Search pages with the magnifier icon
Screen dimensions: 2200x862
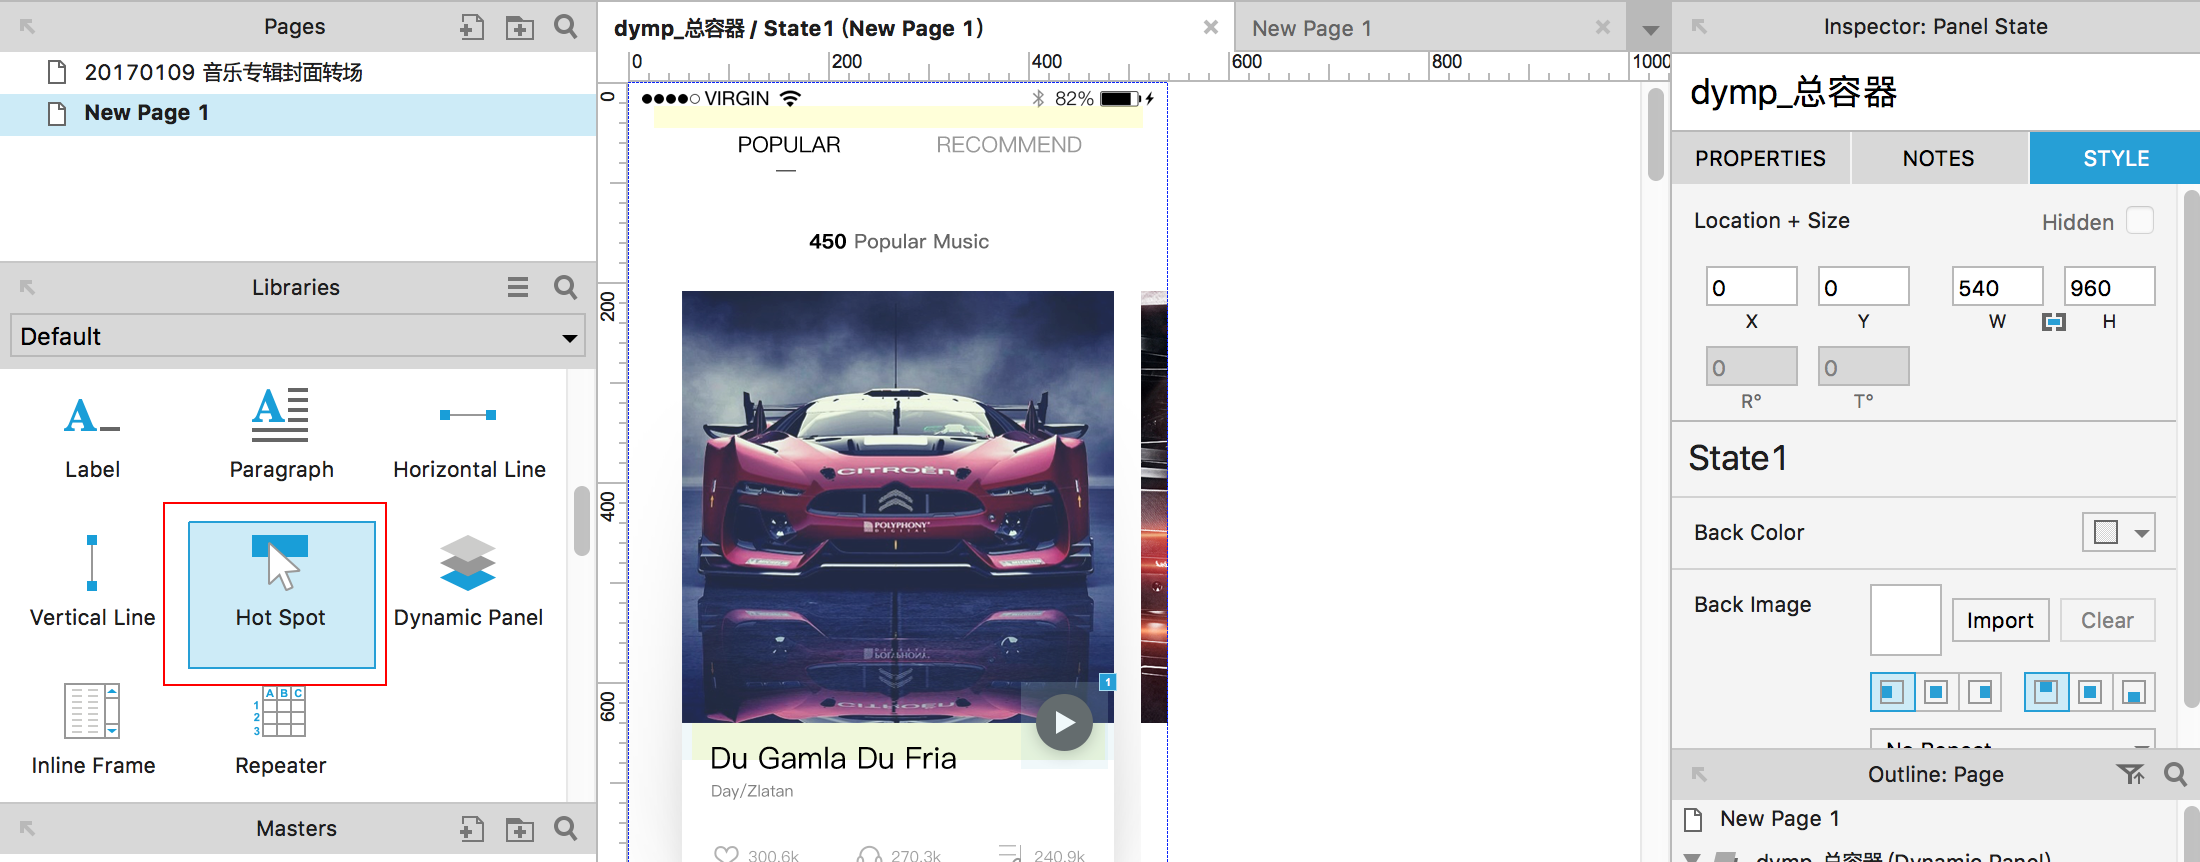tap(566, 27)
